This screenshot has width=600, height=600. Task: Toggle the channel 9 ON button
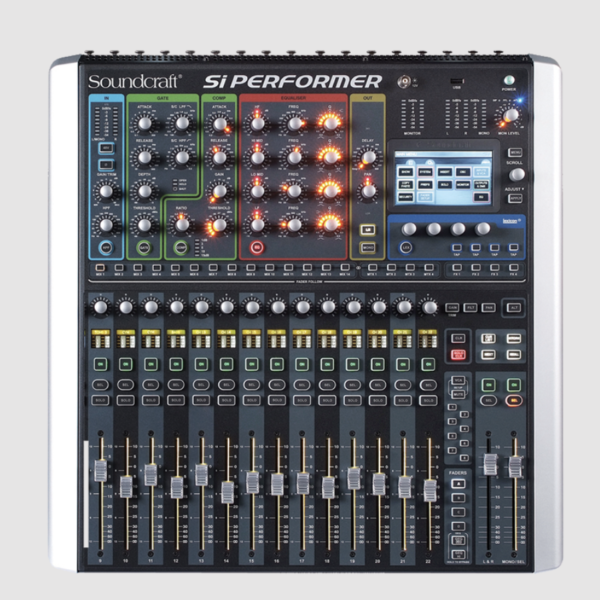(101, 364)
